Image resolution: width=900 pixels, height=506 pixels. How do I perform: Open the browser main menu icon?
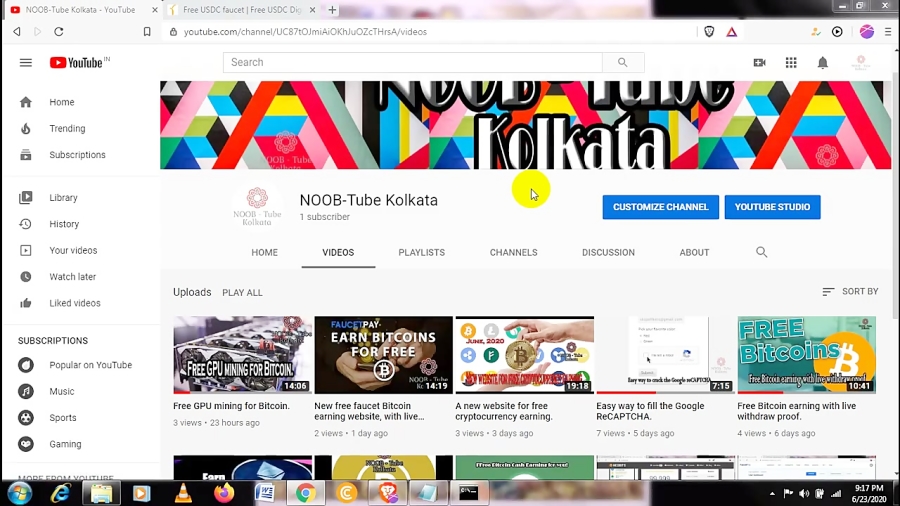pyautogui.click(x=888, y=32)
